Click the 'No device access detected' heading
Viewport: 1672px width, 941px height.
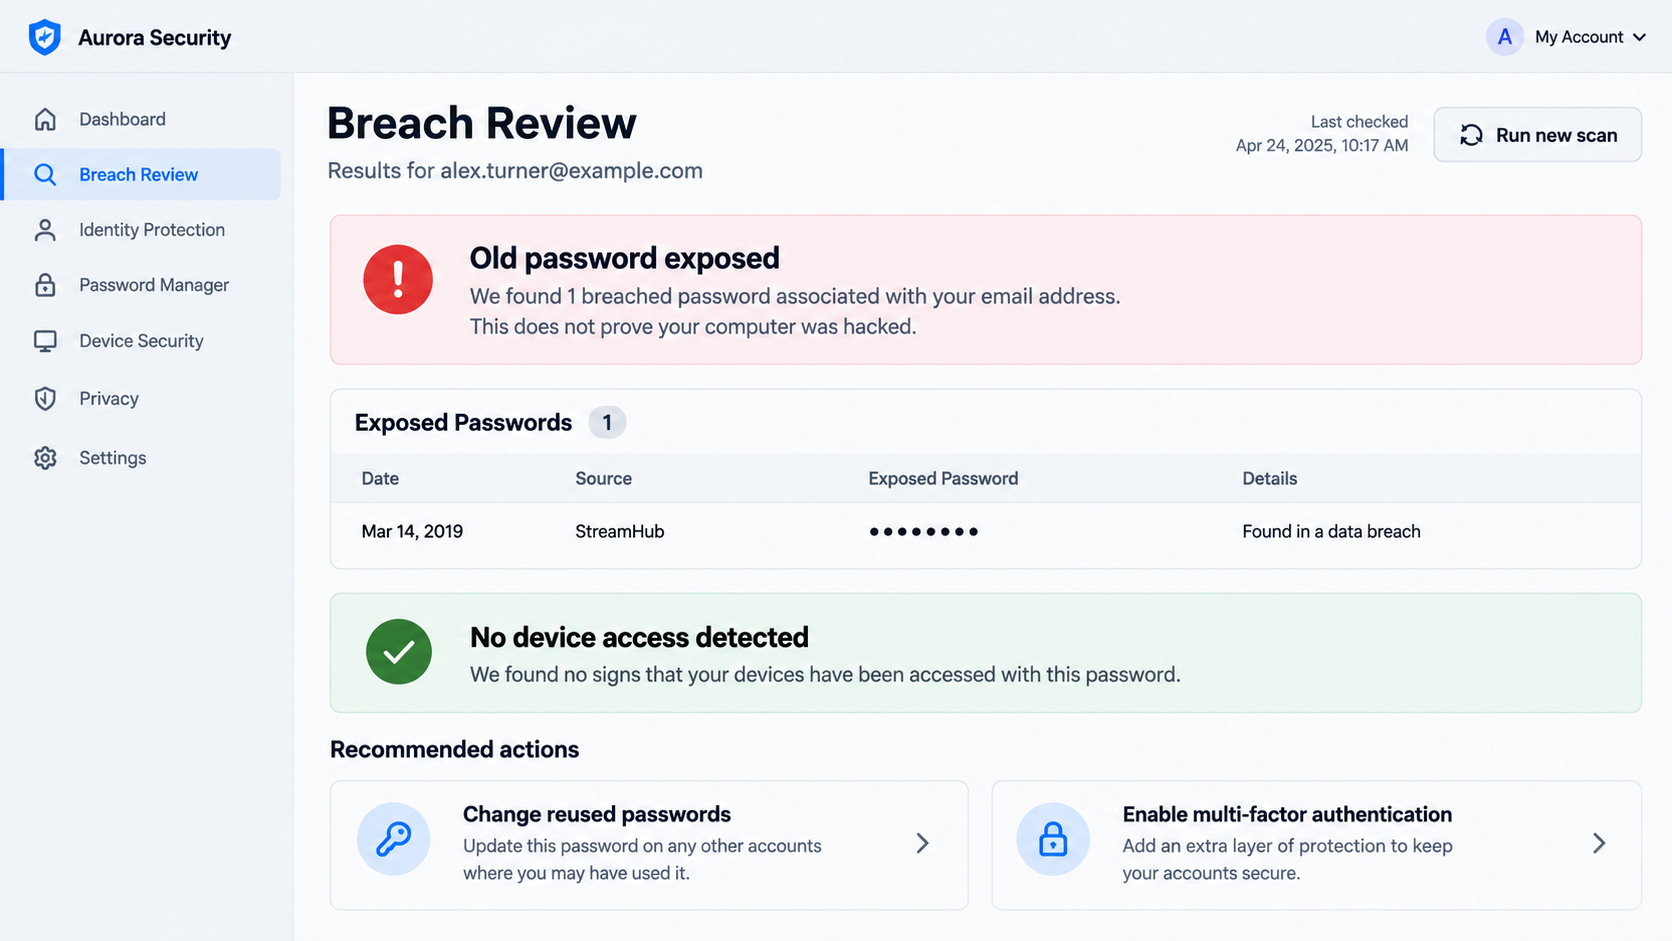point(639,637)
